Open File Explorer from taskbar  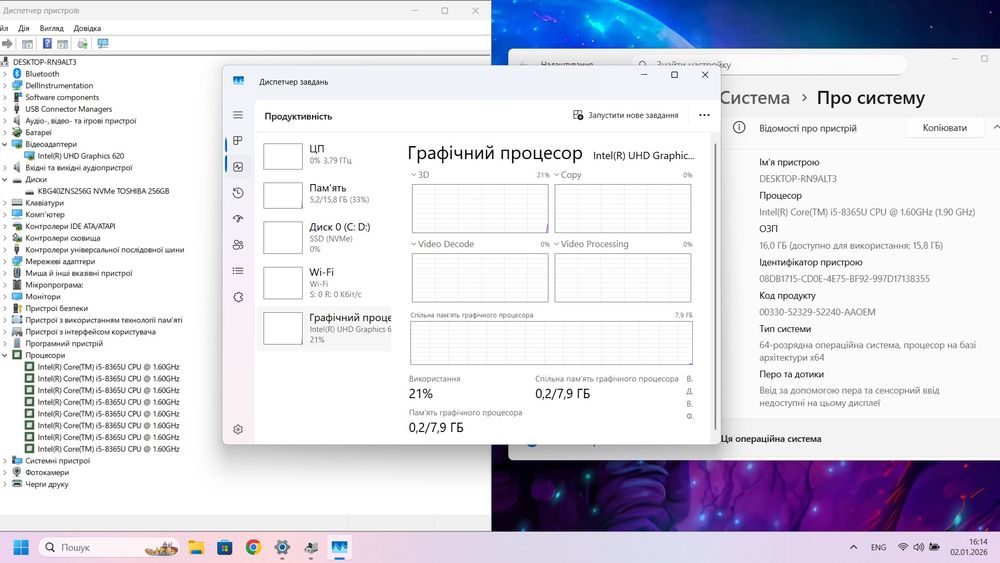point(196,547)
